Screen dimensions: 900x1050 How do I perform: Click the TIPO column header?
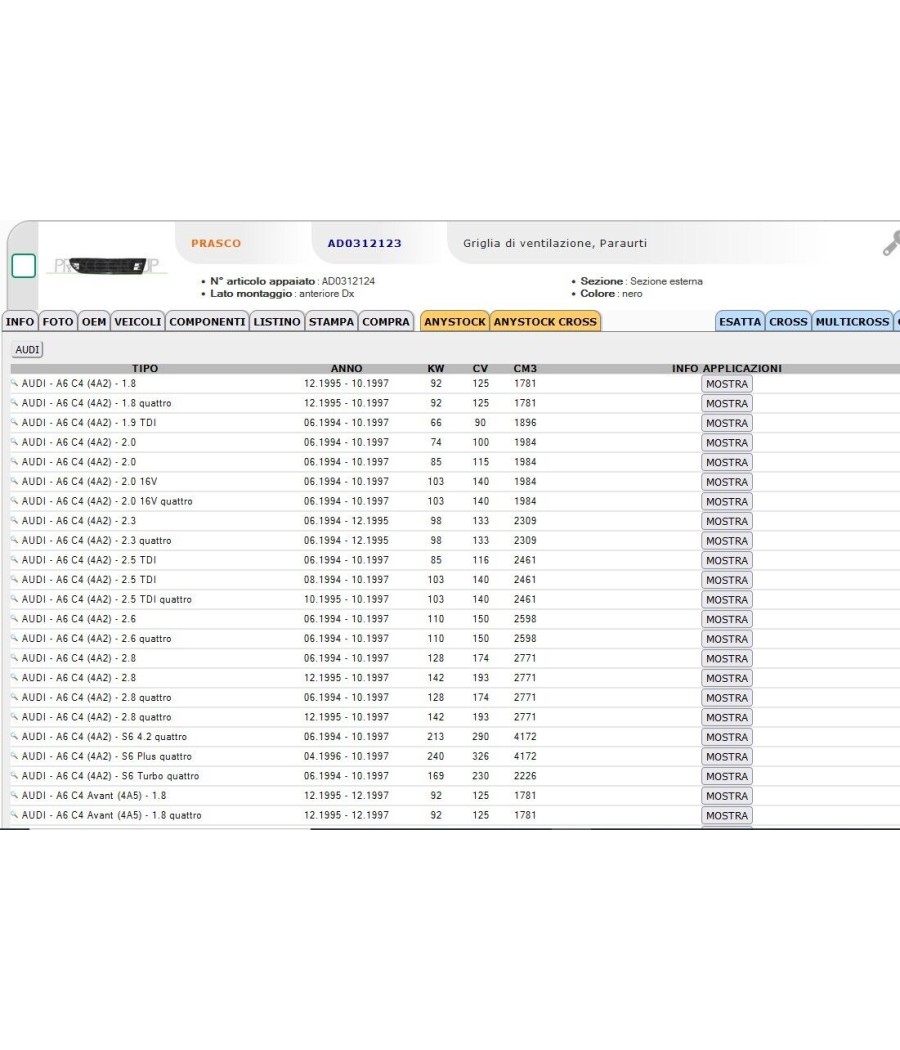(x=145, y=368)
